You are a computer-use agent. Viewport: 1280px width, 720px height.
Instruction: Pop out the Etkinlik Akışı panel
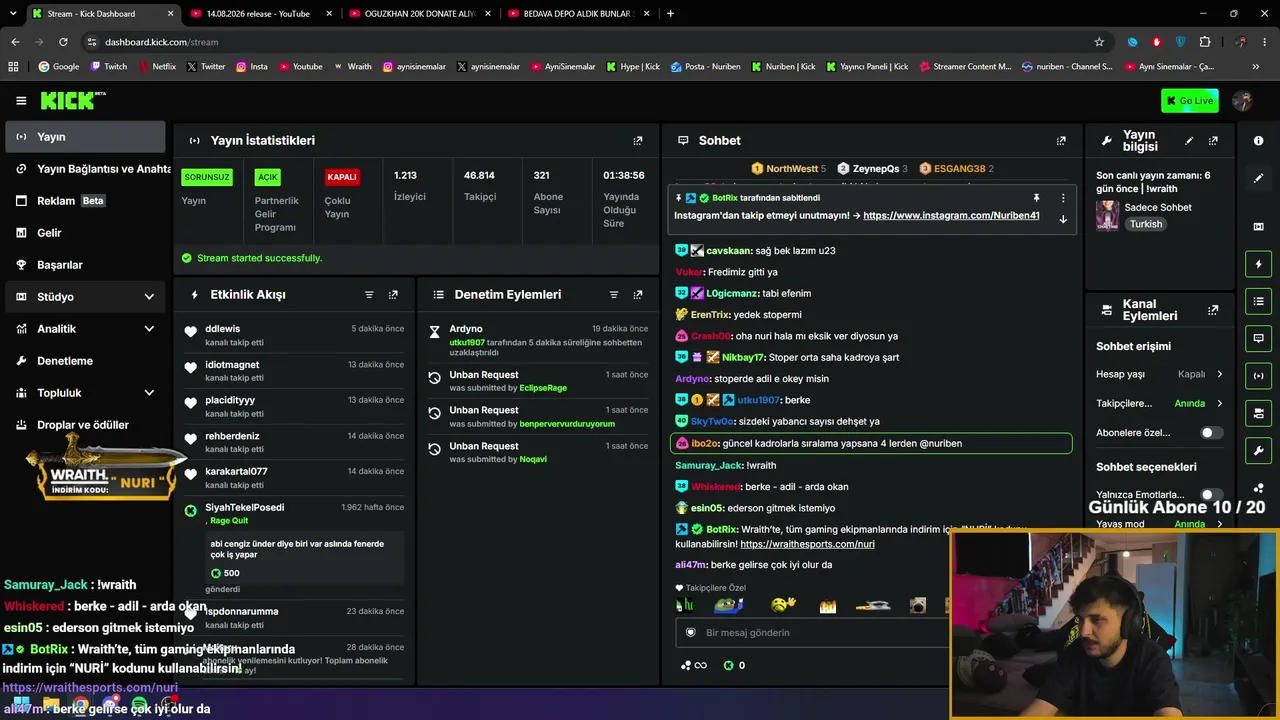point(393,295)
